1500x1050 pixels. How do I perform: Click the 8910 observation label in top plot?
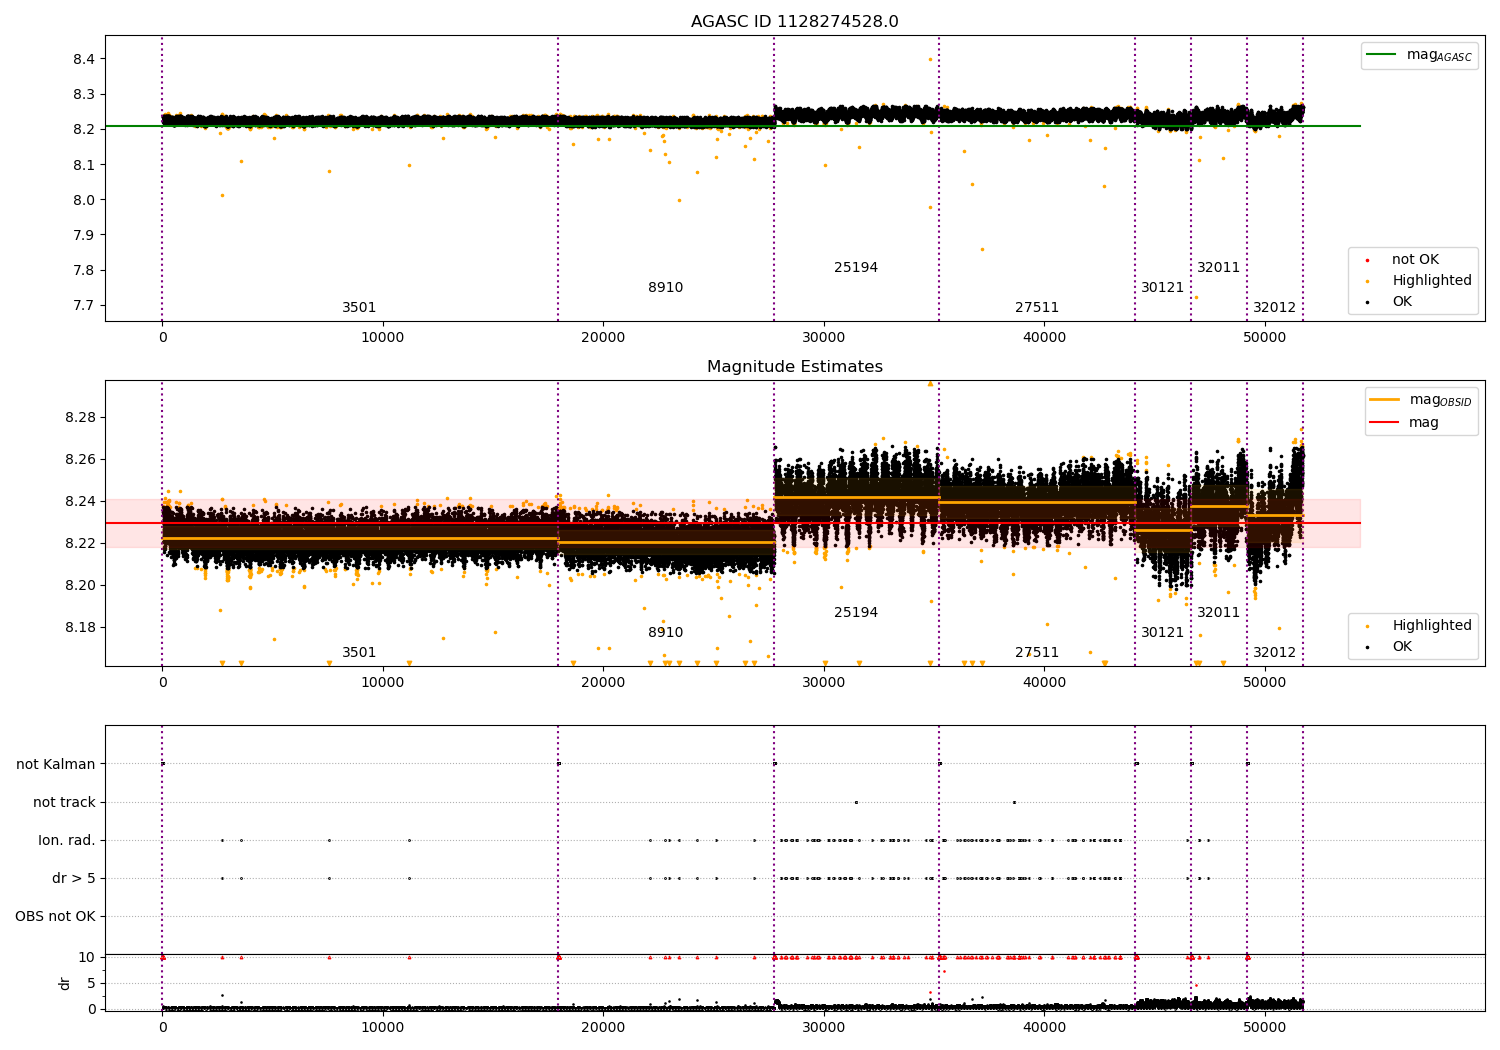click(x=665, y=288)
